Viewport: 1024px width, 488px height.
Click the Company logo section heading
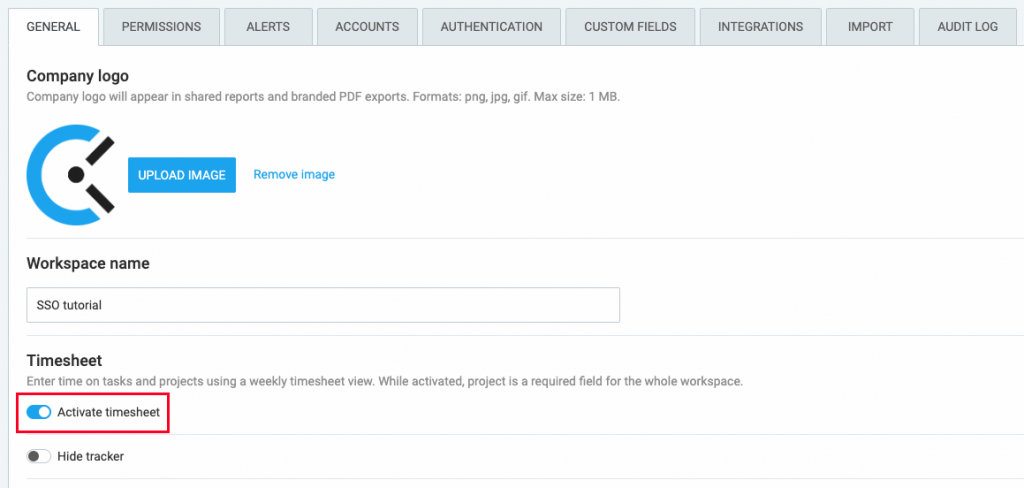tap(78, 76)
